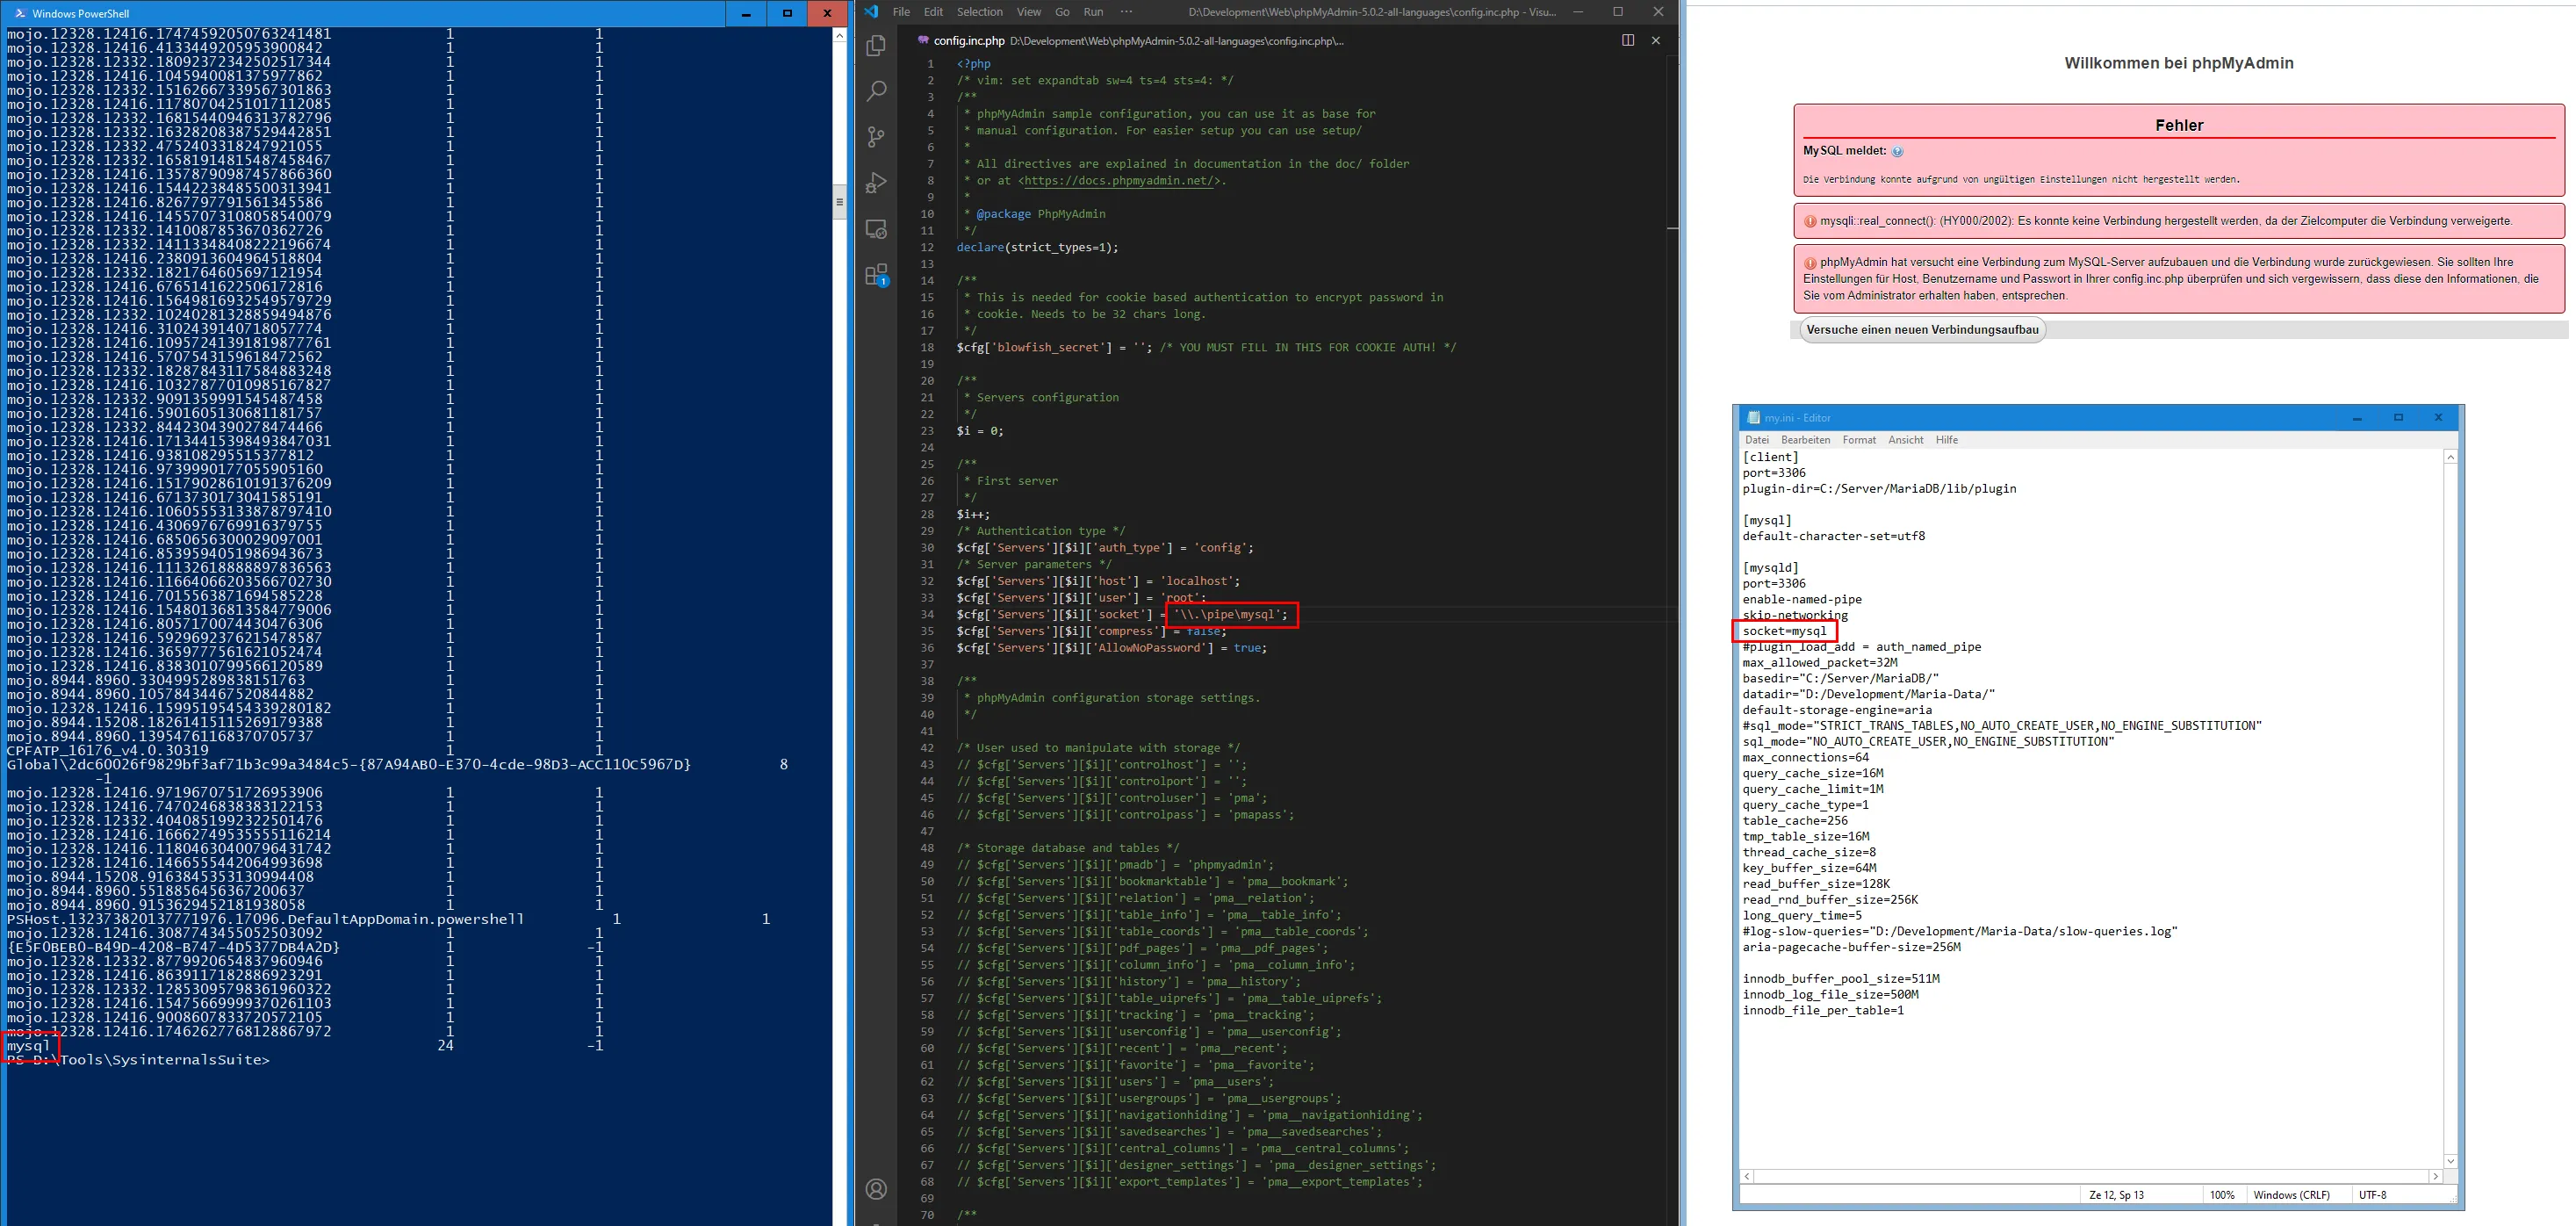
Task: Click the Windows (CRLF) status bar field
Action: [x=2291, y=1195]
